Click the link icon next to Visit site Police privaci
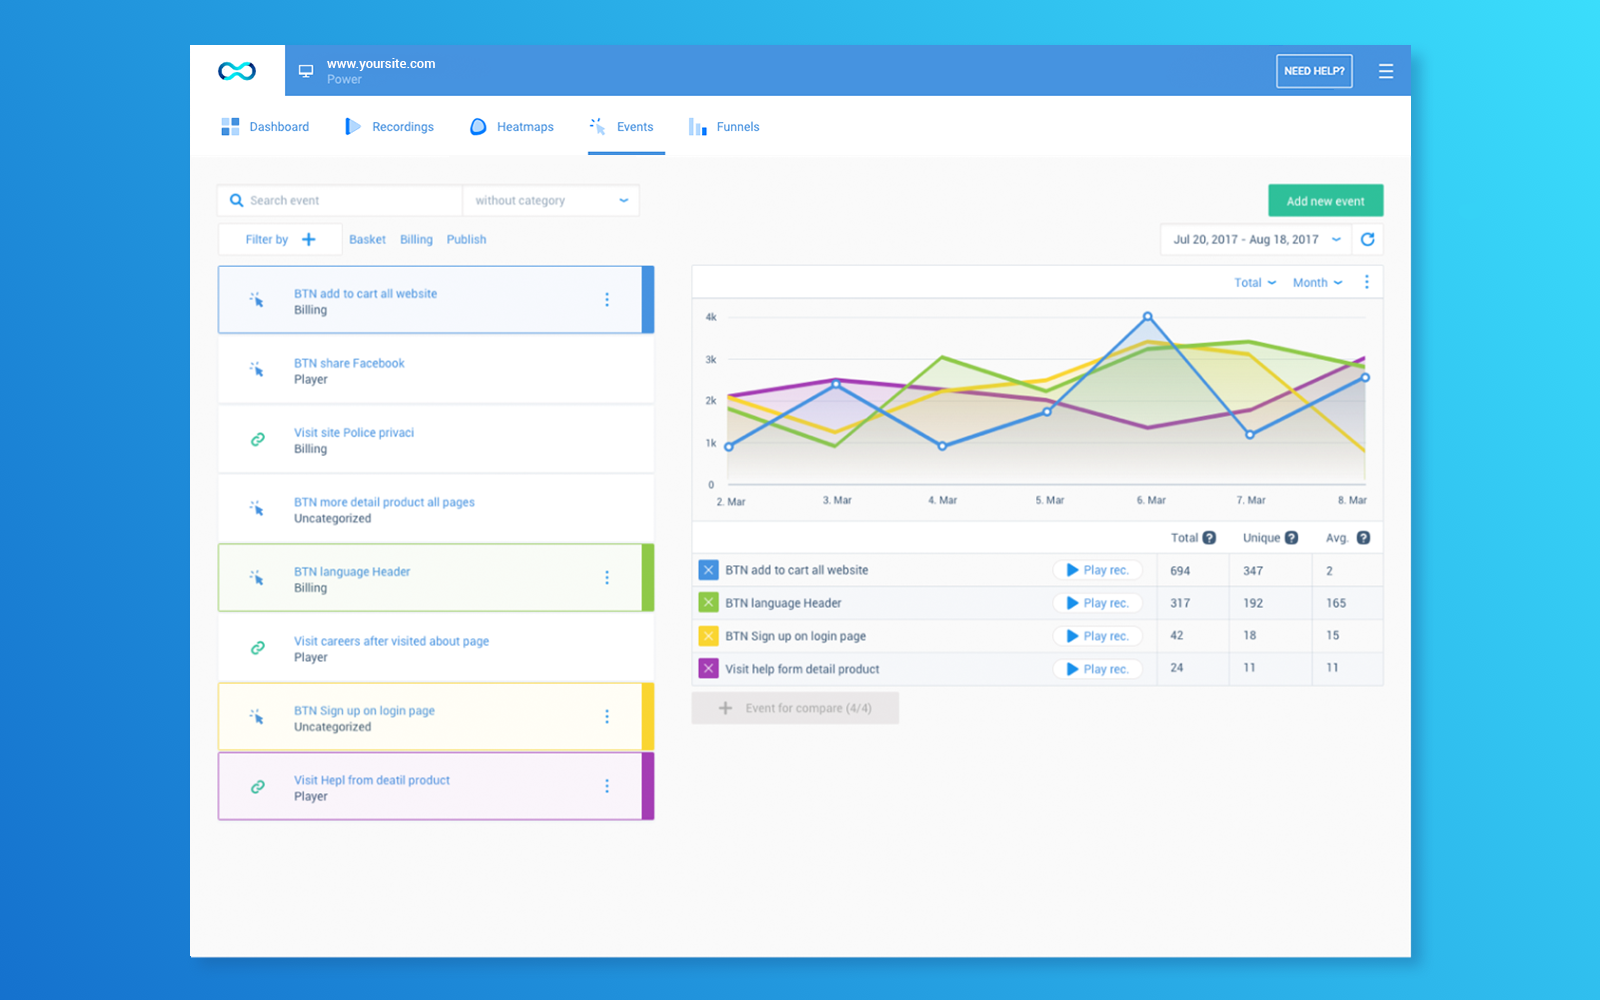Image resolution: width=1600 pixels, height=1000 pixels. tap(257, 439)
